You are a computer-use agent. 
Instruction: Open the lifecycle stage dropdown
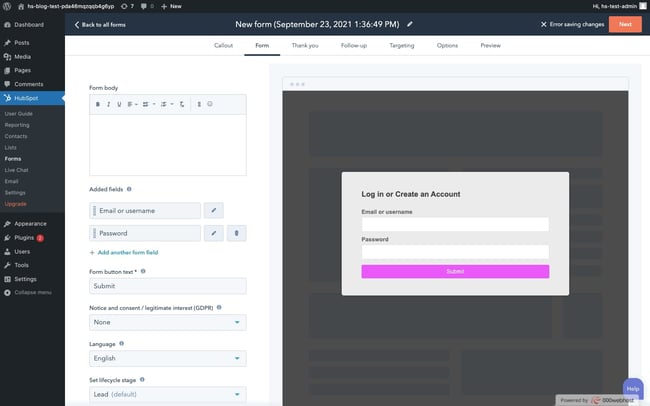(x=167, y=394)
